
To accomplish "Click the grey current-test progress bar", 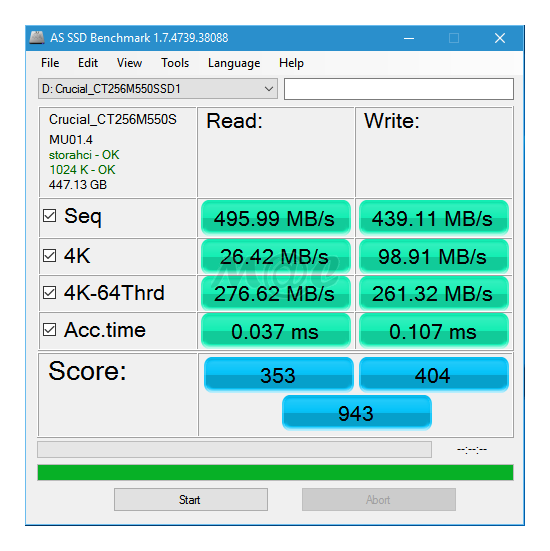I will coord(234,449).
